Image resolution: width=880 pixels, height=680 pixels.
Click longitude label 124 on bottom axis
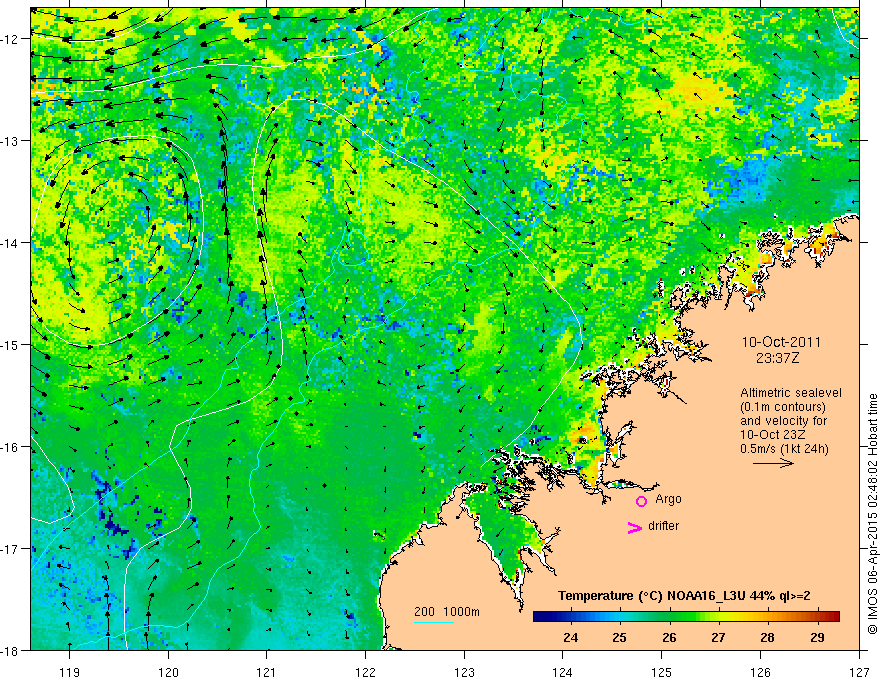(563, 672)
